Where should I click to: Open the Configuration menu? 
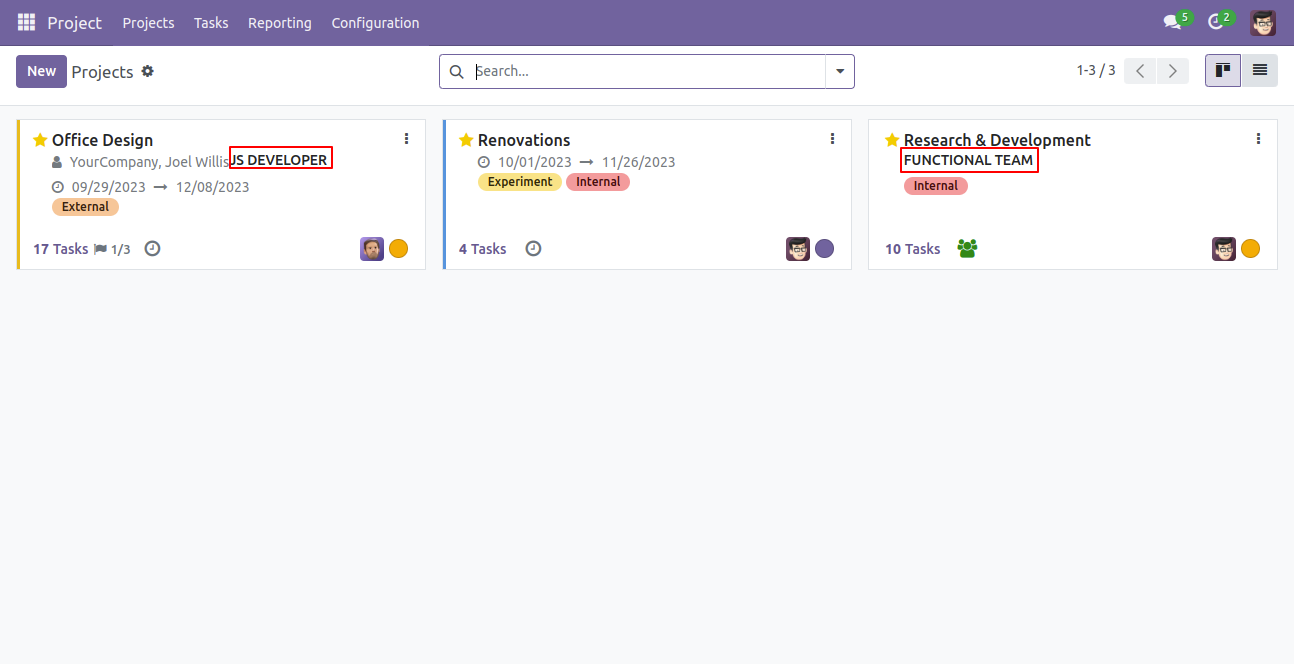375,23
